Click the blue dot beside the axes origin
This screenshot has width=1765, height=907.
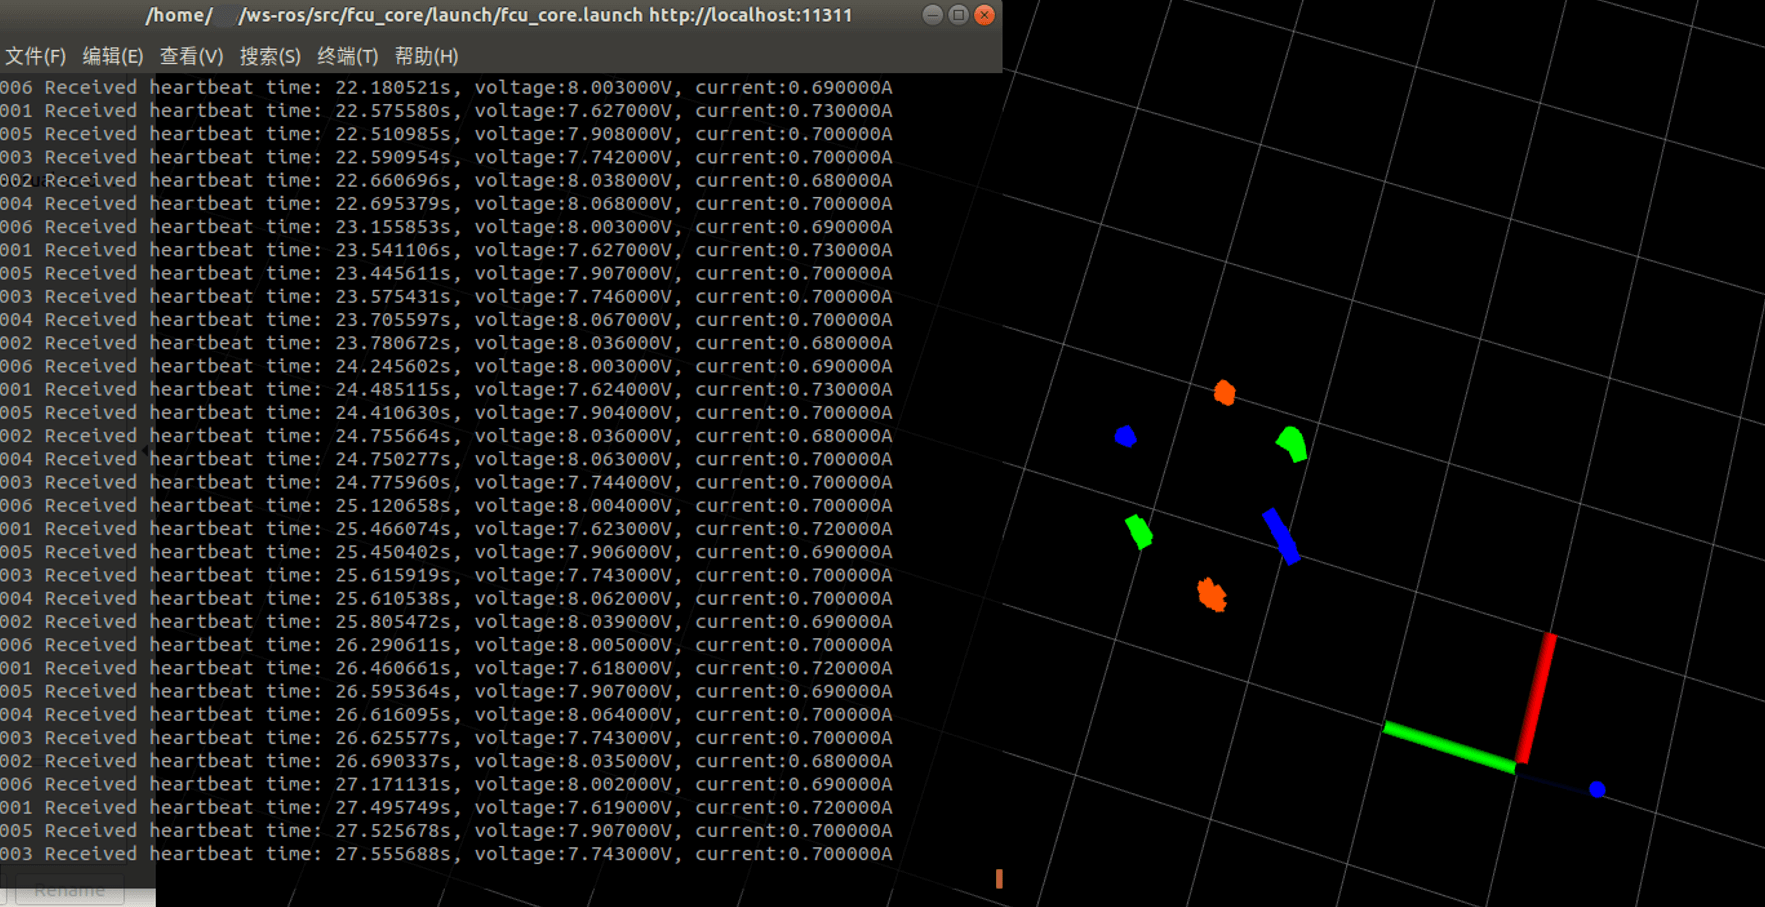(1597, 790)
